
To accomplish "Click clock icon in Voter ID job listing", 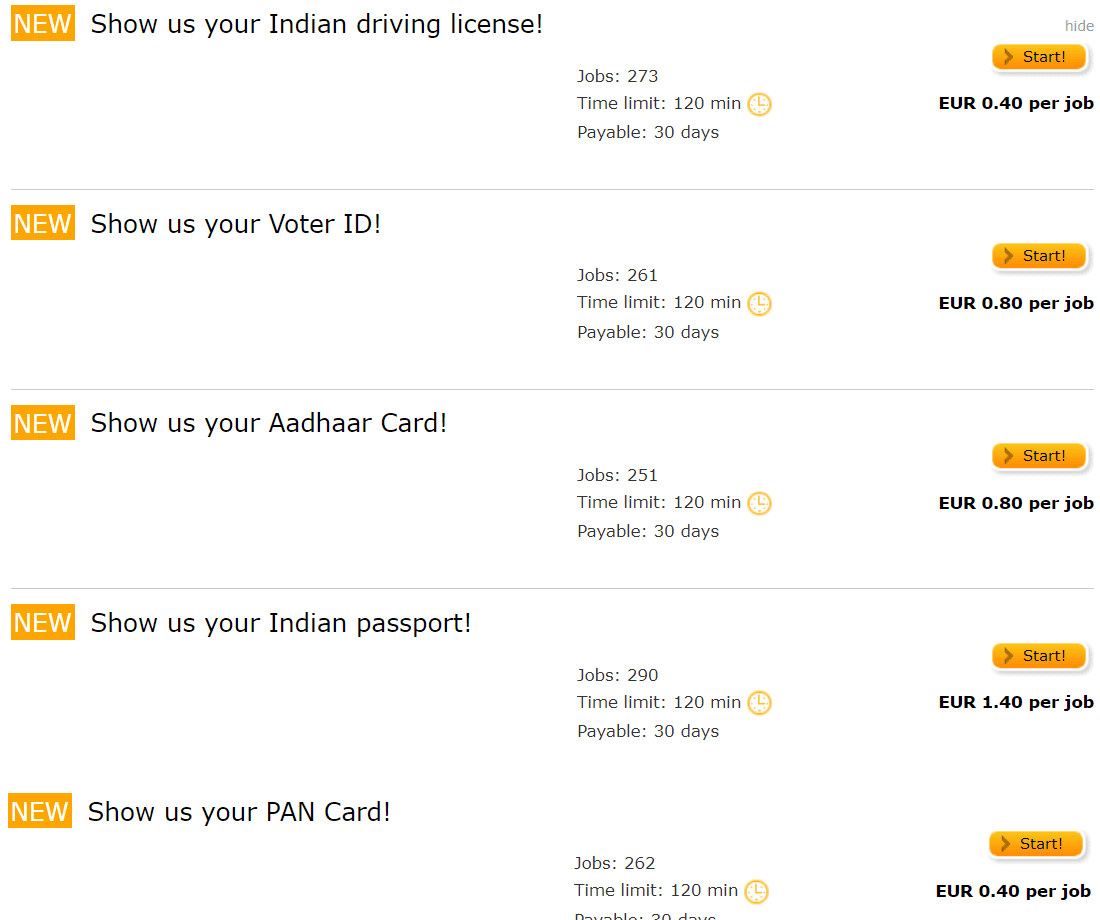I will [x=759, y=304].
